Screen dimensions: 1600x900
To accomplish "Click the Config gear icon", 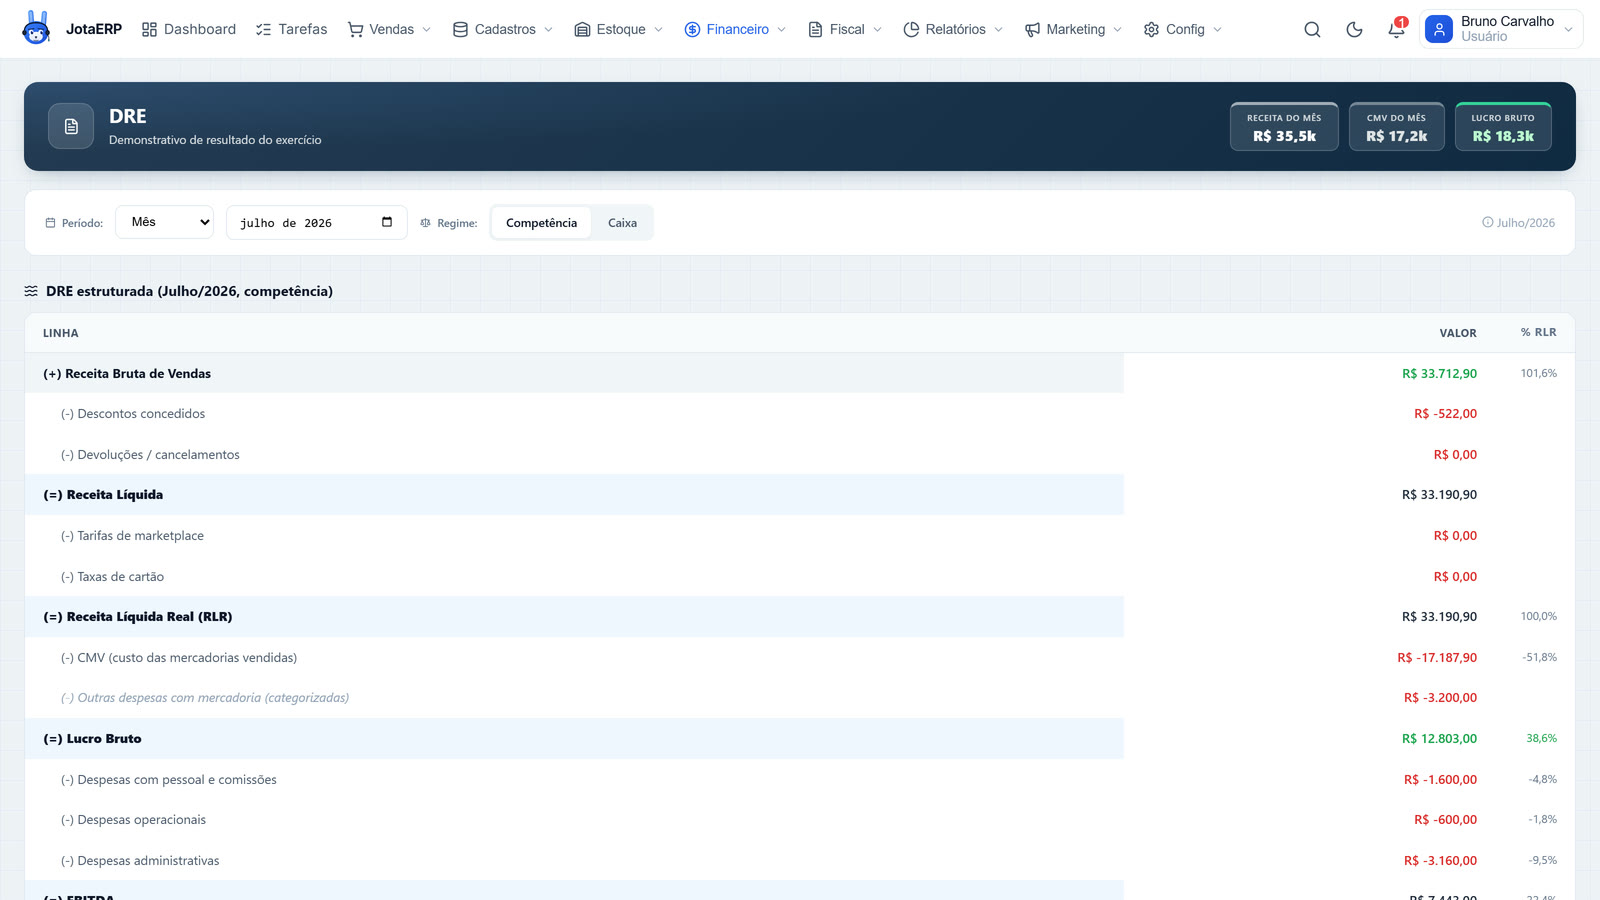I will pyautogui.click(x=1151, y=30).
